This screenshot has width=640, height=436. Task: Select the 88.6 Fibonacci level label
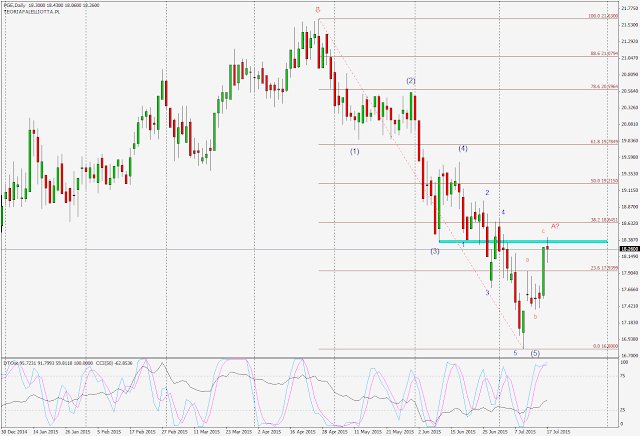point(604,53)
